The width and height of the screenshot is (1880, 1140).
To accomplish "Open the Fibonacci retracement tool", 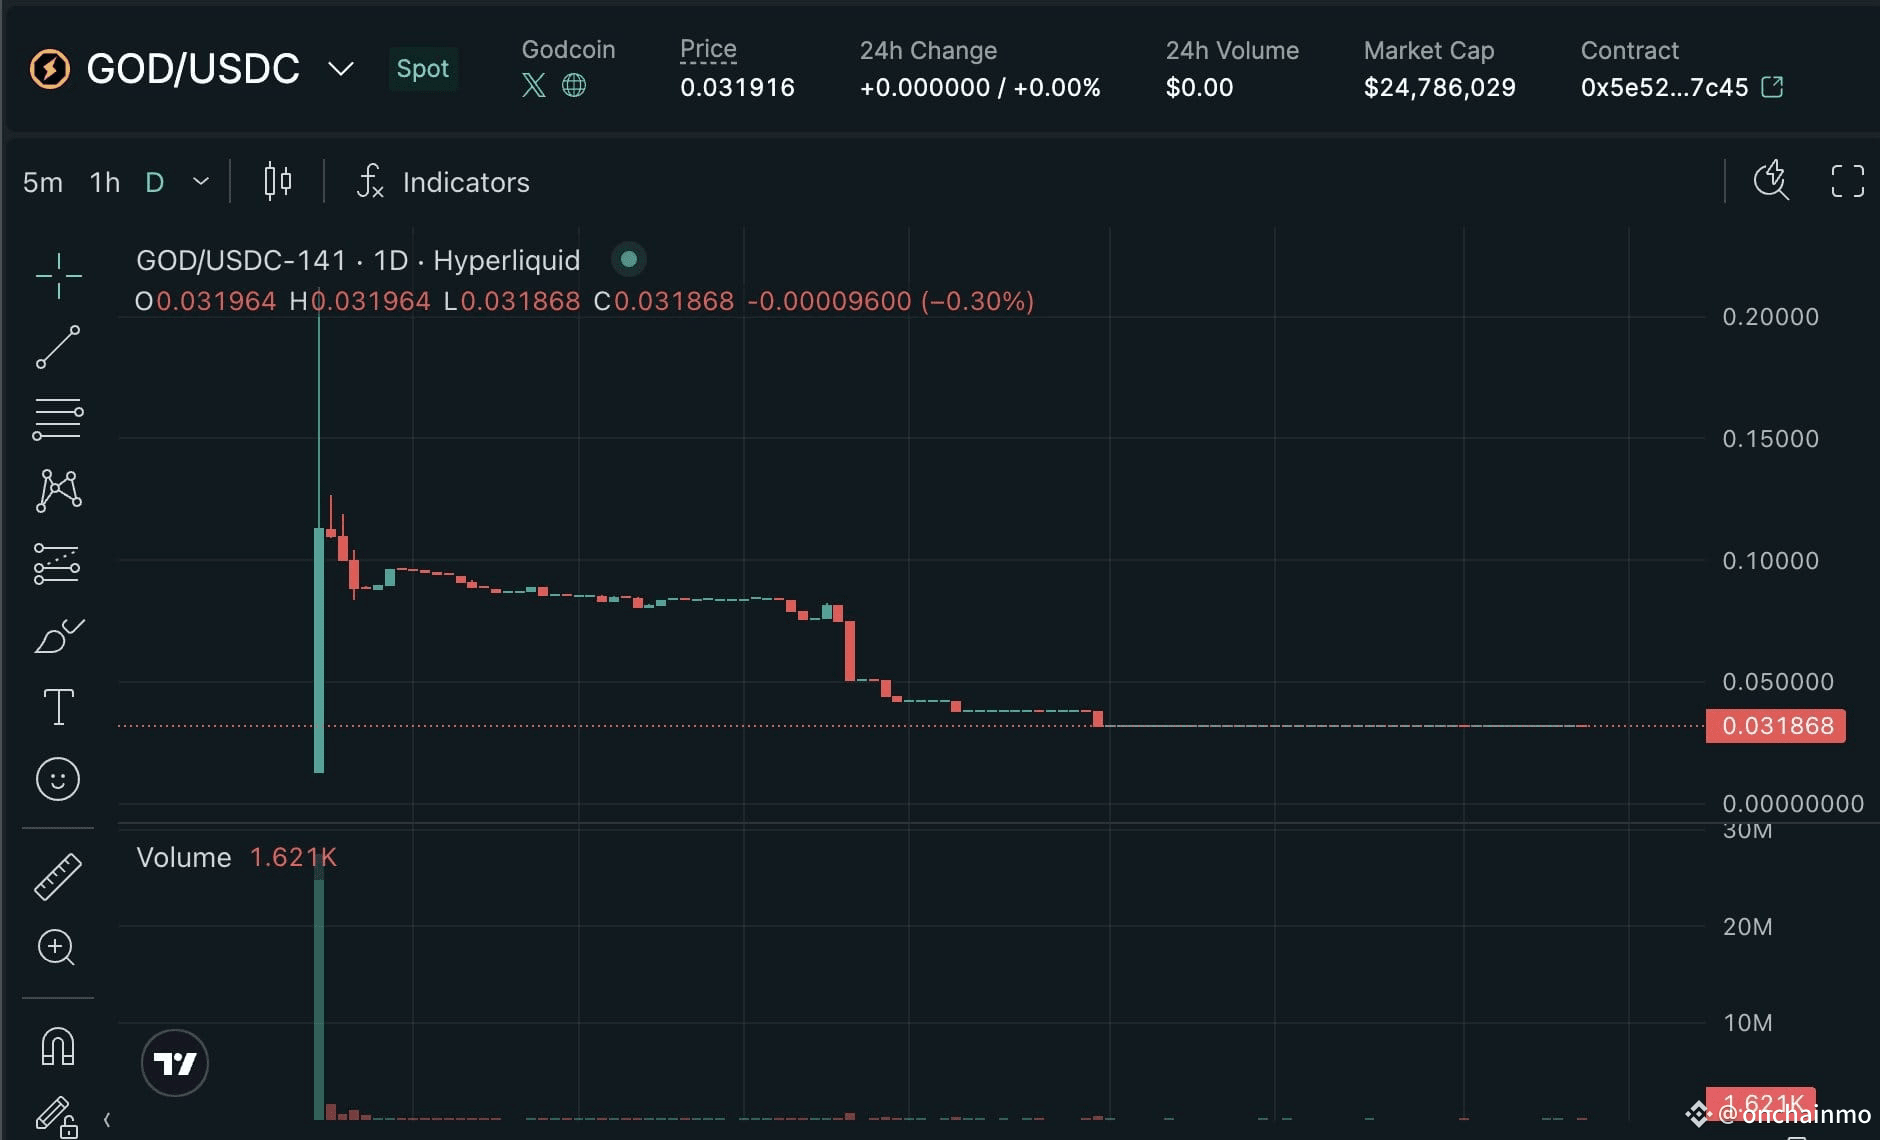I will coord(58,419).
